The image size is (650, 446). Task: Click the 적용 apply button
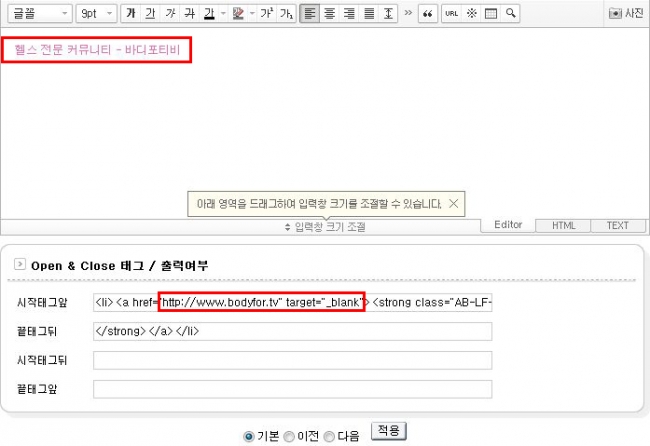coord(389,431)
